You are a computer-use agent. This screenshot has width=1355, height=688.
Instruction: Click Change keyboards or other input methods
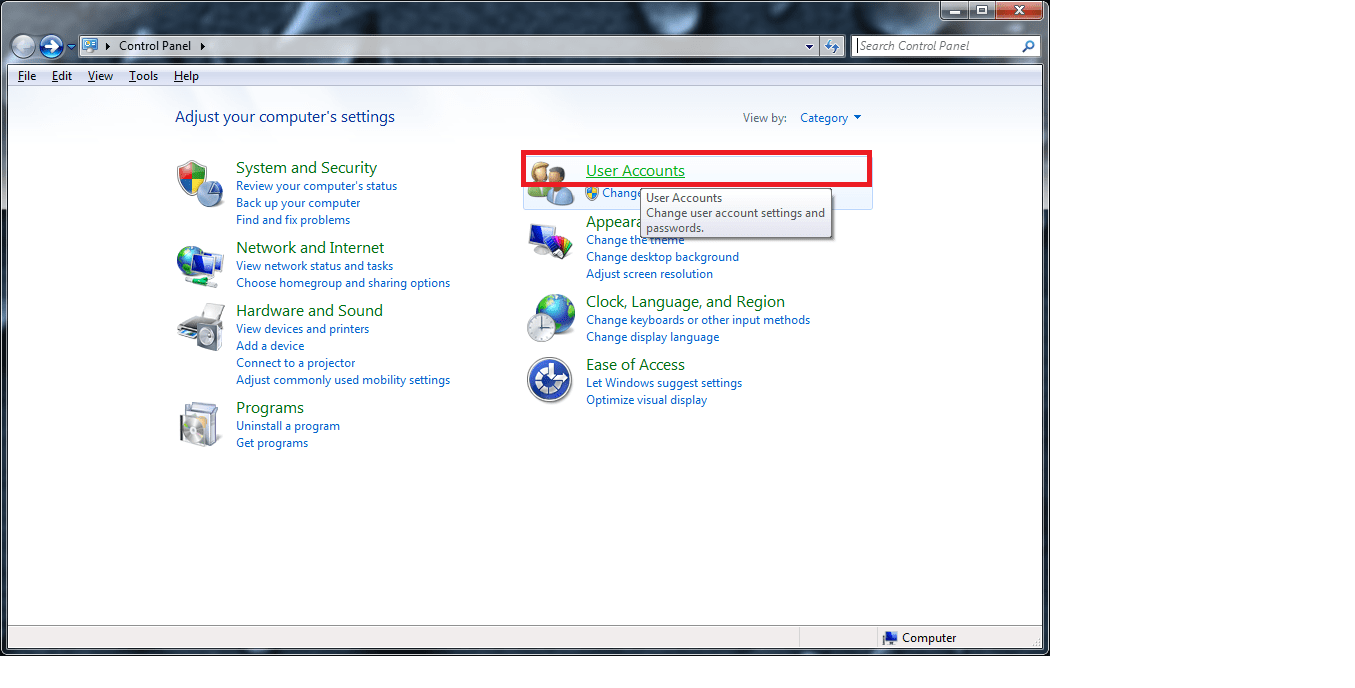[x=698, y=320]
